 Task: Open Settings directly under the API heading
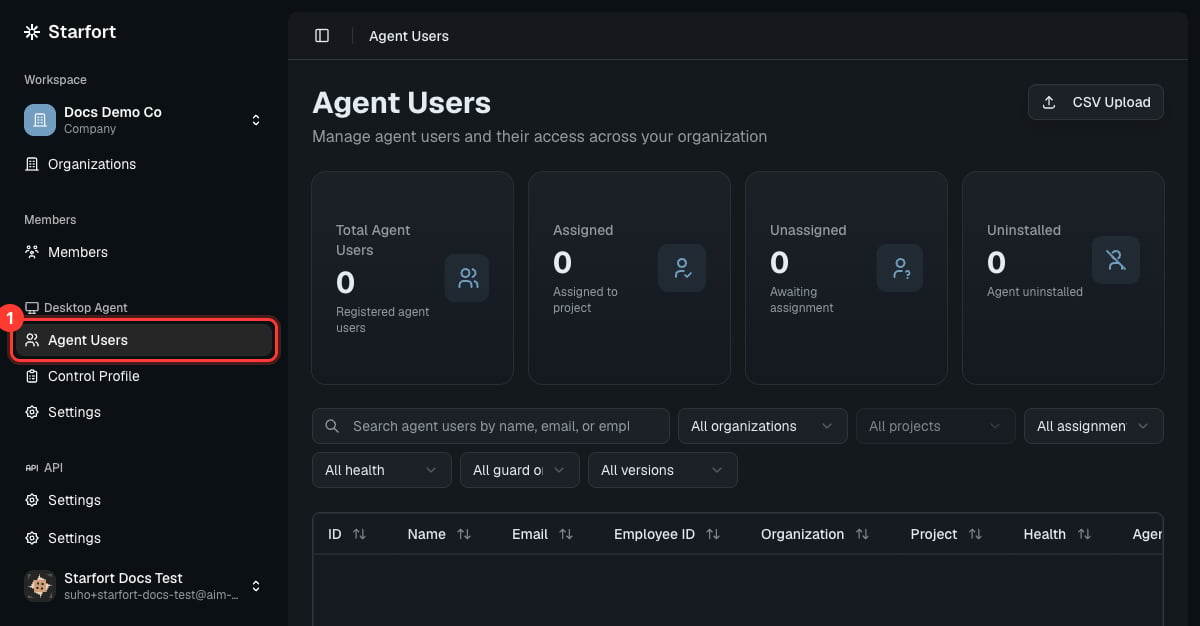tap(144, 500)
